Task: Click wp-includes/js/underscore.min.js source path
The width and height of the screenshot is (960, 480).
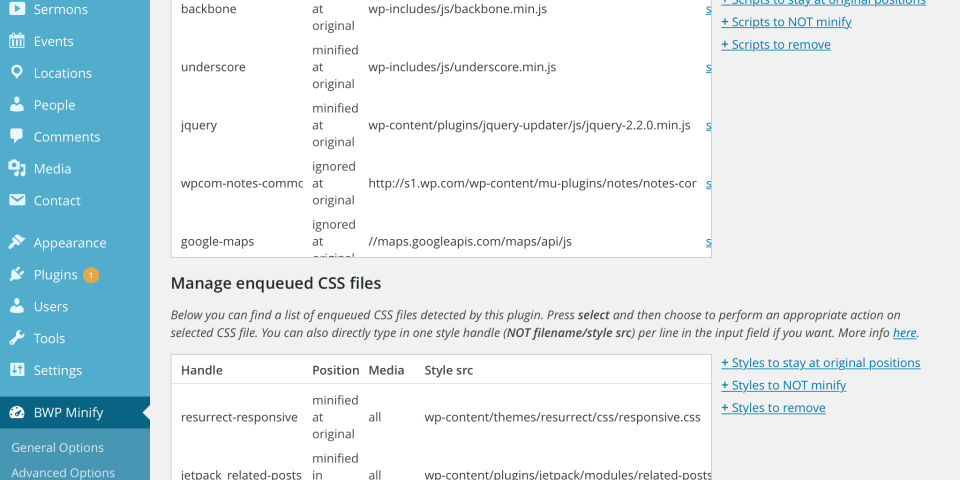Action: [462, 67]
